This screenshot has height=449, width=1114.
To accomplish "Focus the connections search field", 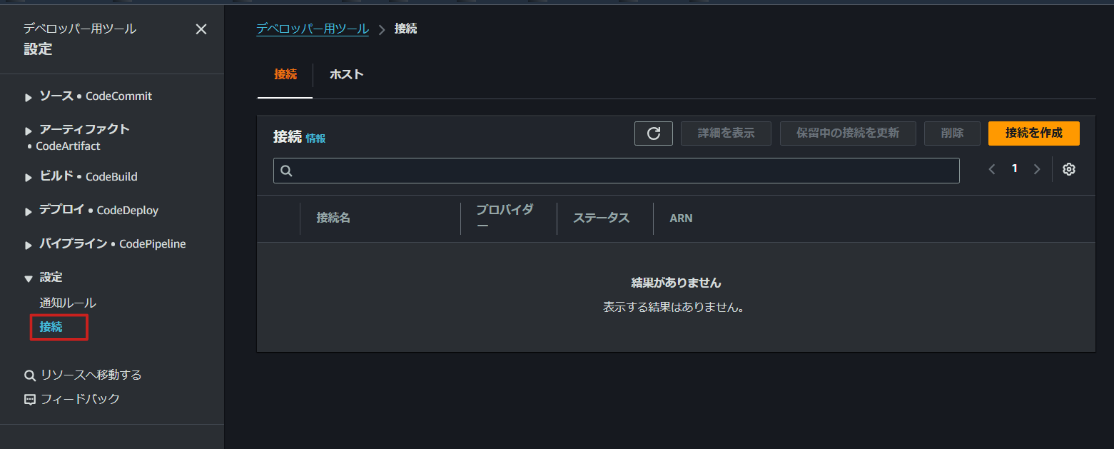I will pyautogui.click(x=616, y=171).
